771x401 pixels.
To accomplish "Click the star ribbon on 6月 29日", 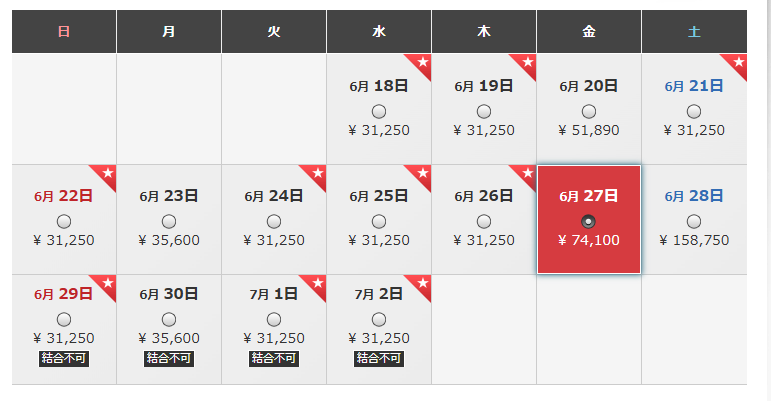I will pyautogui.click(x=106, y=285).
